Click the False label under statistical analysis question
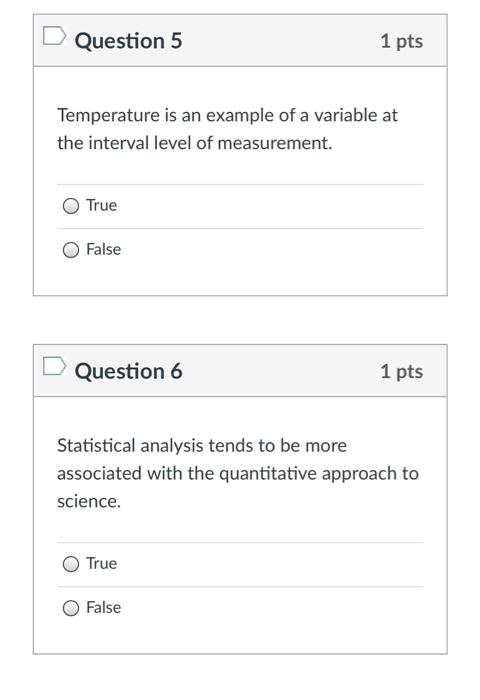The height and width of the screenshot is (700, 480). [x=103, y=608]
